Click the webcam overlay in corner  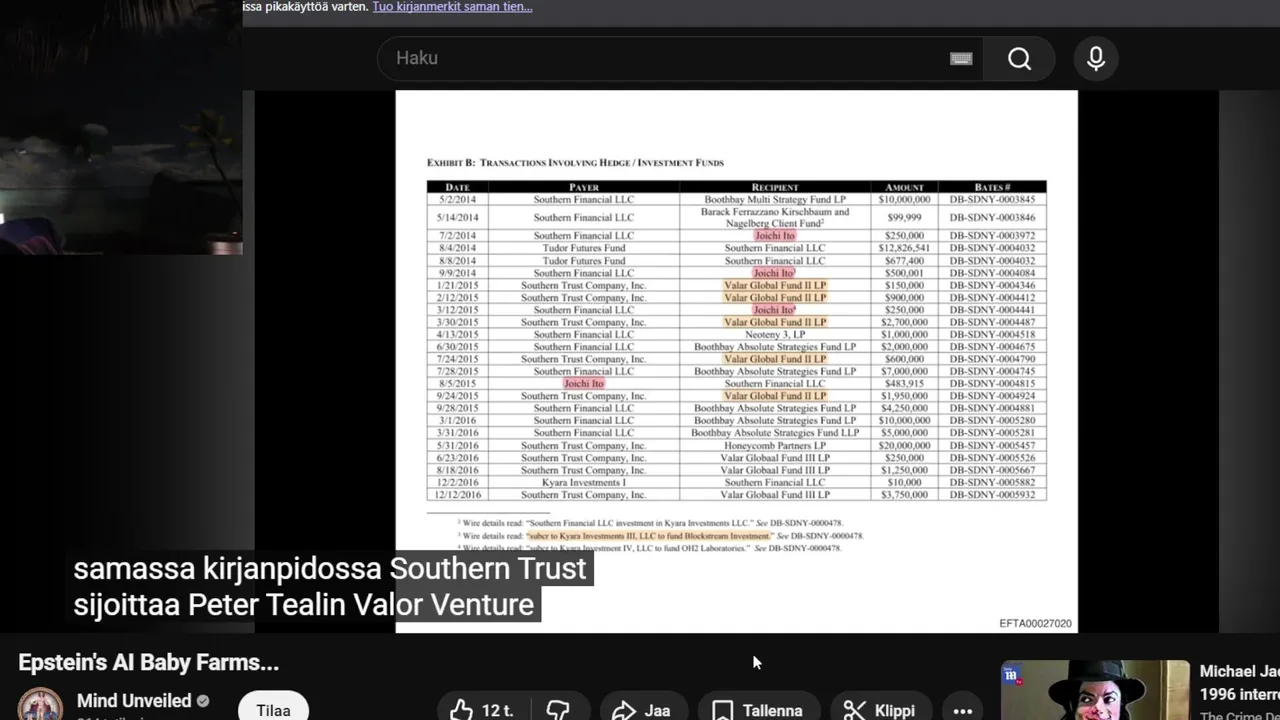121,127
